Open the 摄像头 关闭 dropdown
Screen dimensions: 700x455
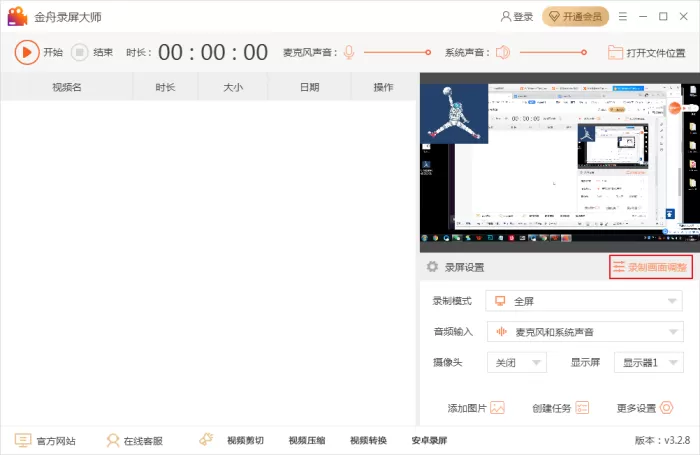point(517,363)
